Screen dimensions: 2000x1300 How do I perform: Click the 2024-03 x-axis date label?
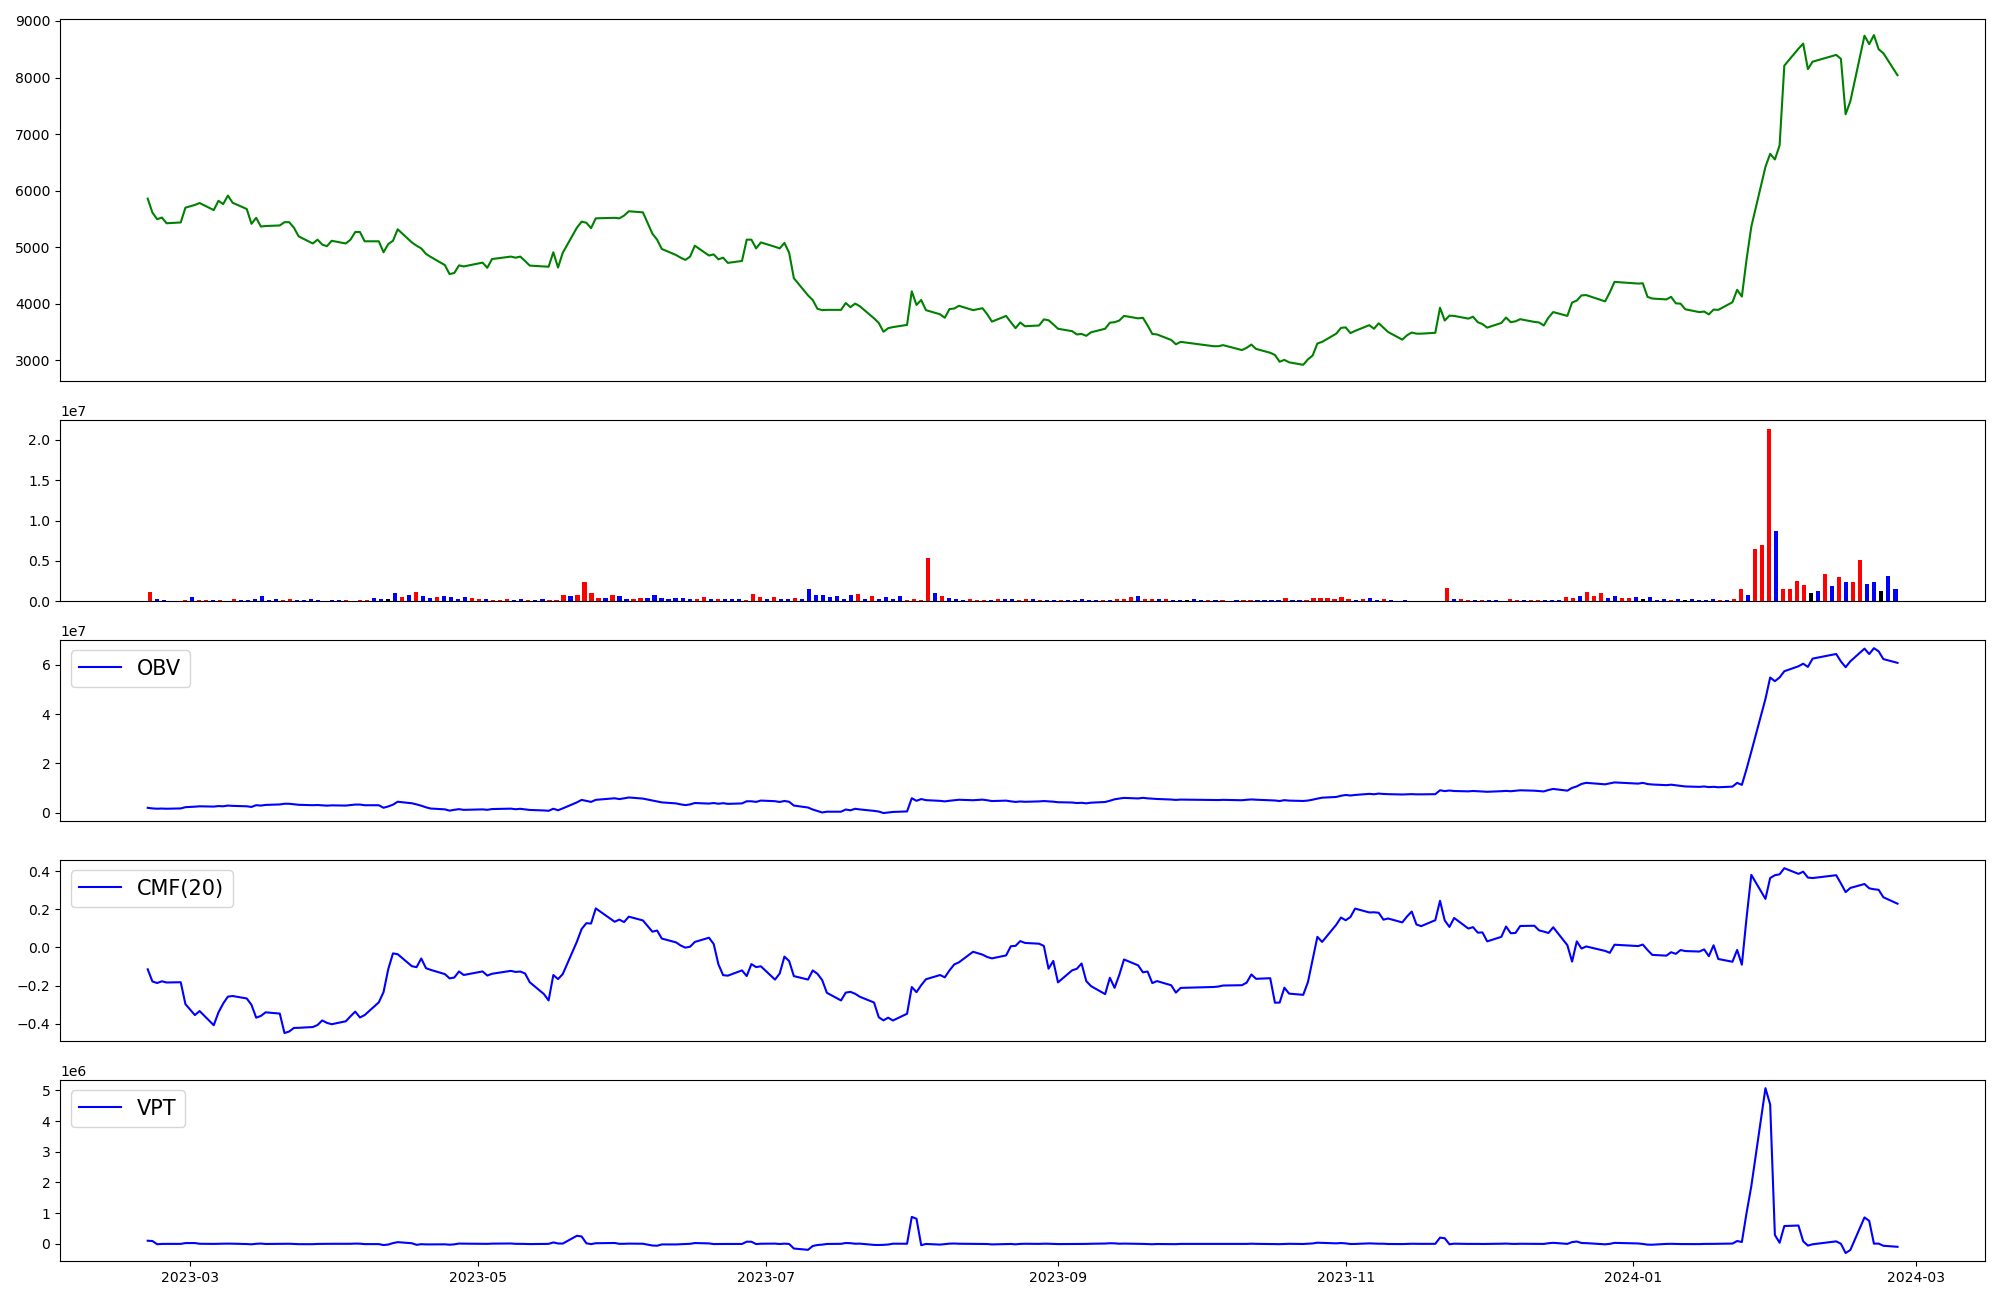[1915, 1277]
